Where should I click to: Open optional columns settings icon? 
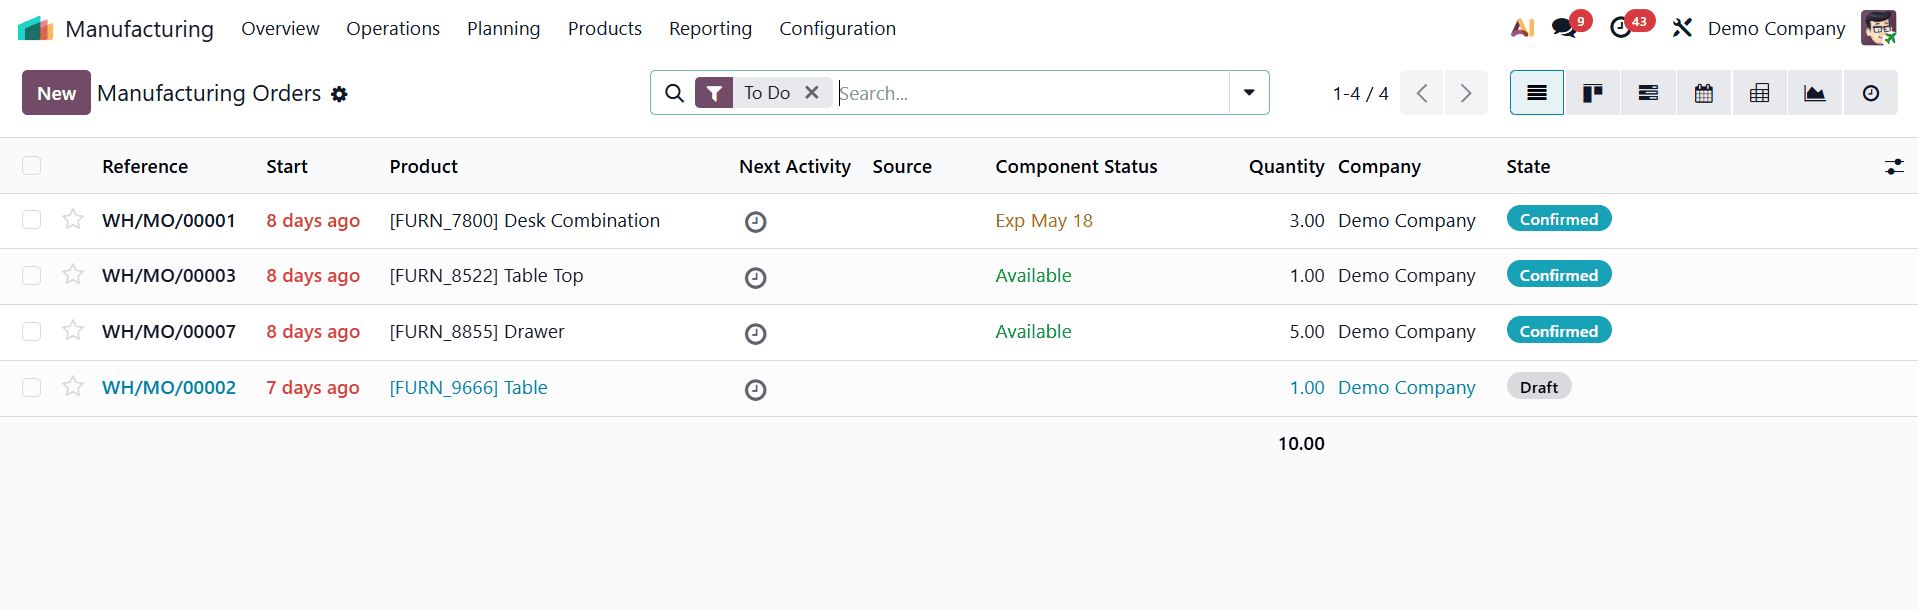point(1894,167)
